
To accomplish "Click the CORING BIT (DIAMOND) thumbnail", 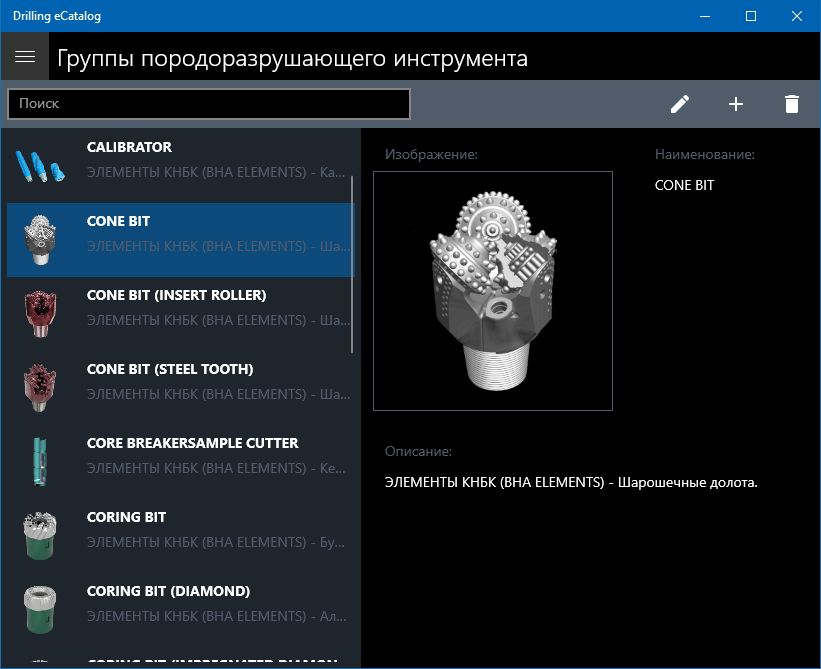I will pos(40,610).
